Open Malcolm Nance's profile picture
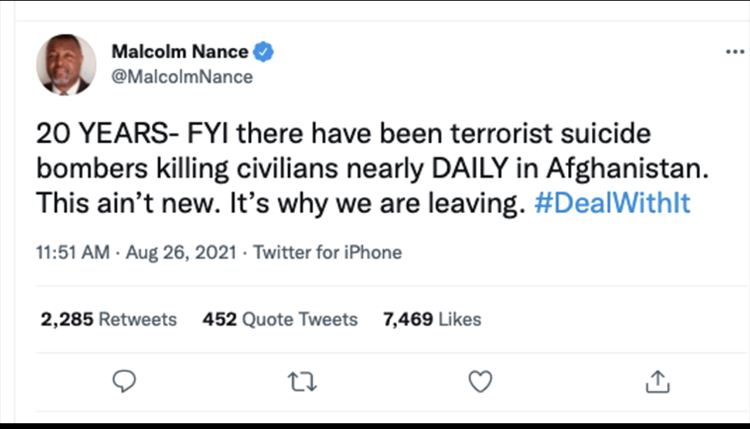The height and width of the screenshot is (429, 750). pos(67,66)
